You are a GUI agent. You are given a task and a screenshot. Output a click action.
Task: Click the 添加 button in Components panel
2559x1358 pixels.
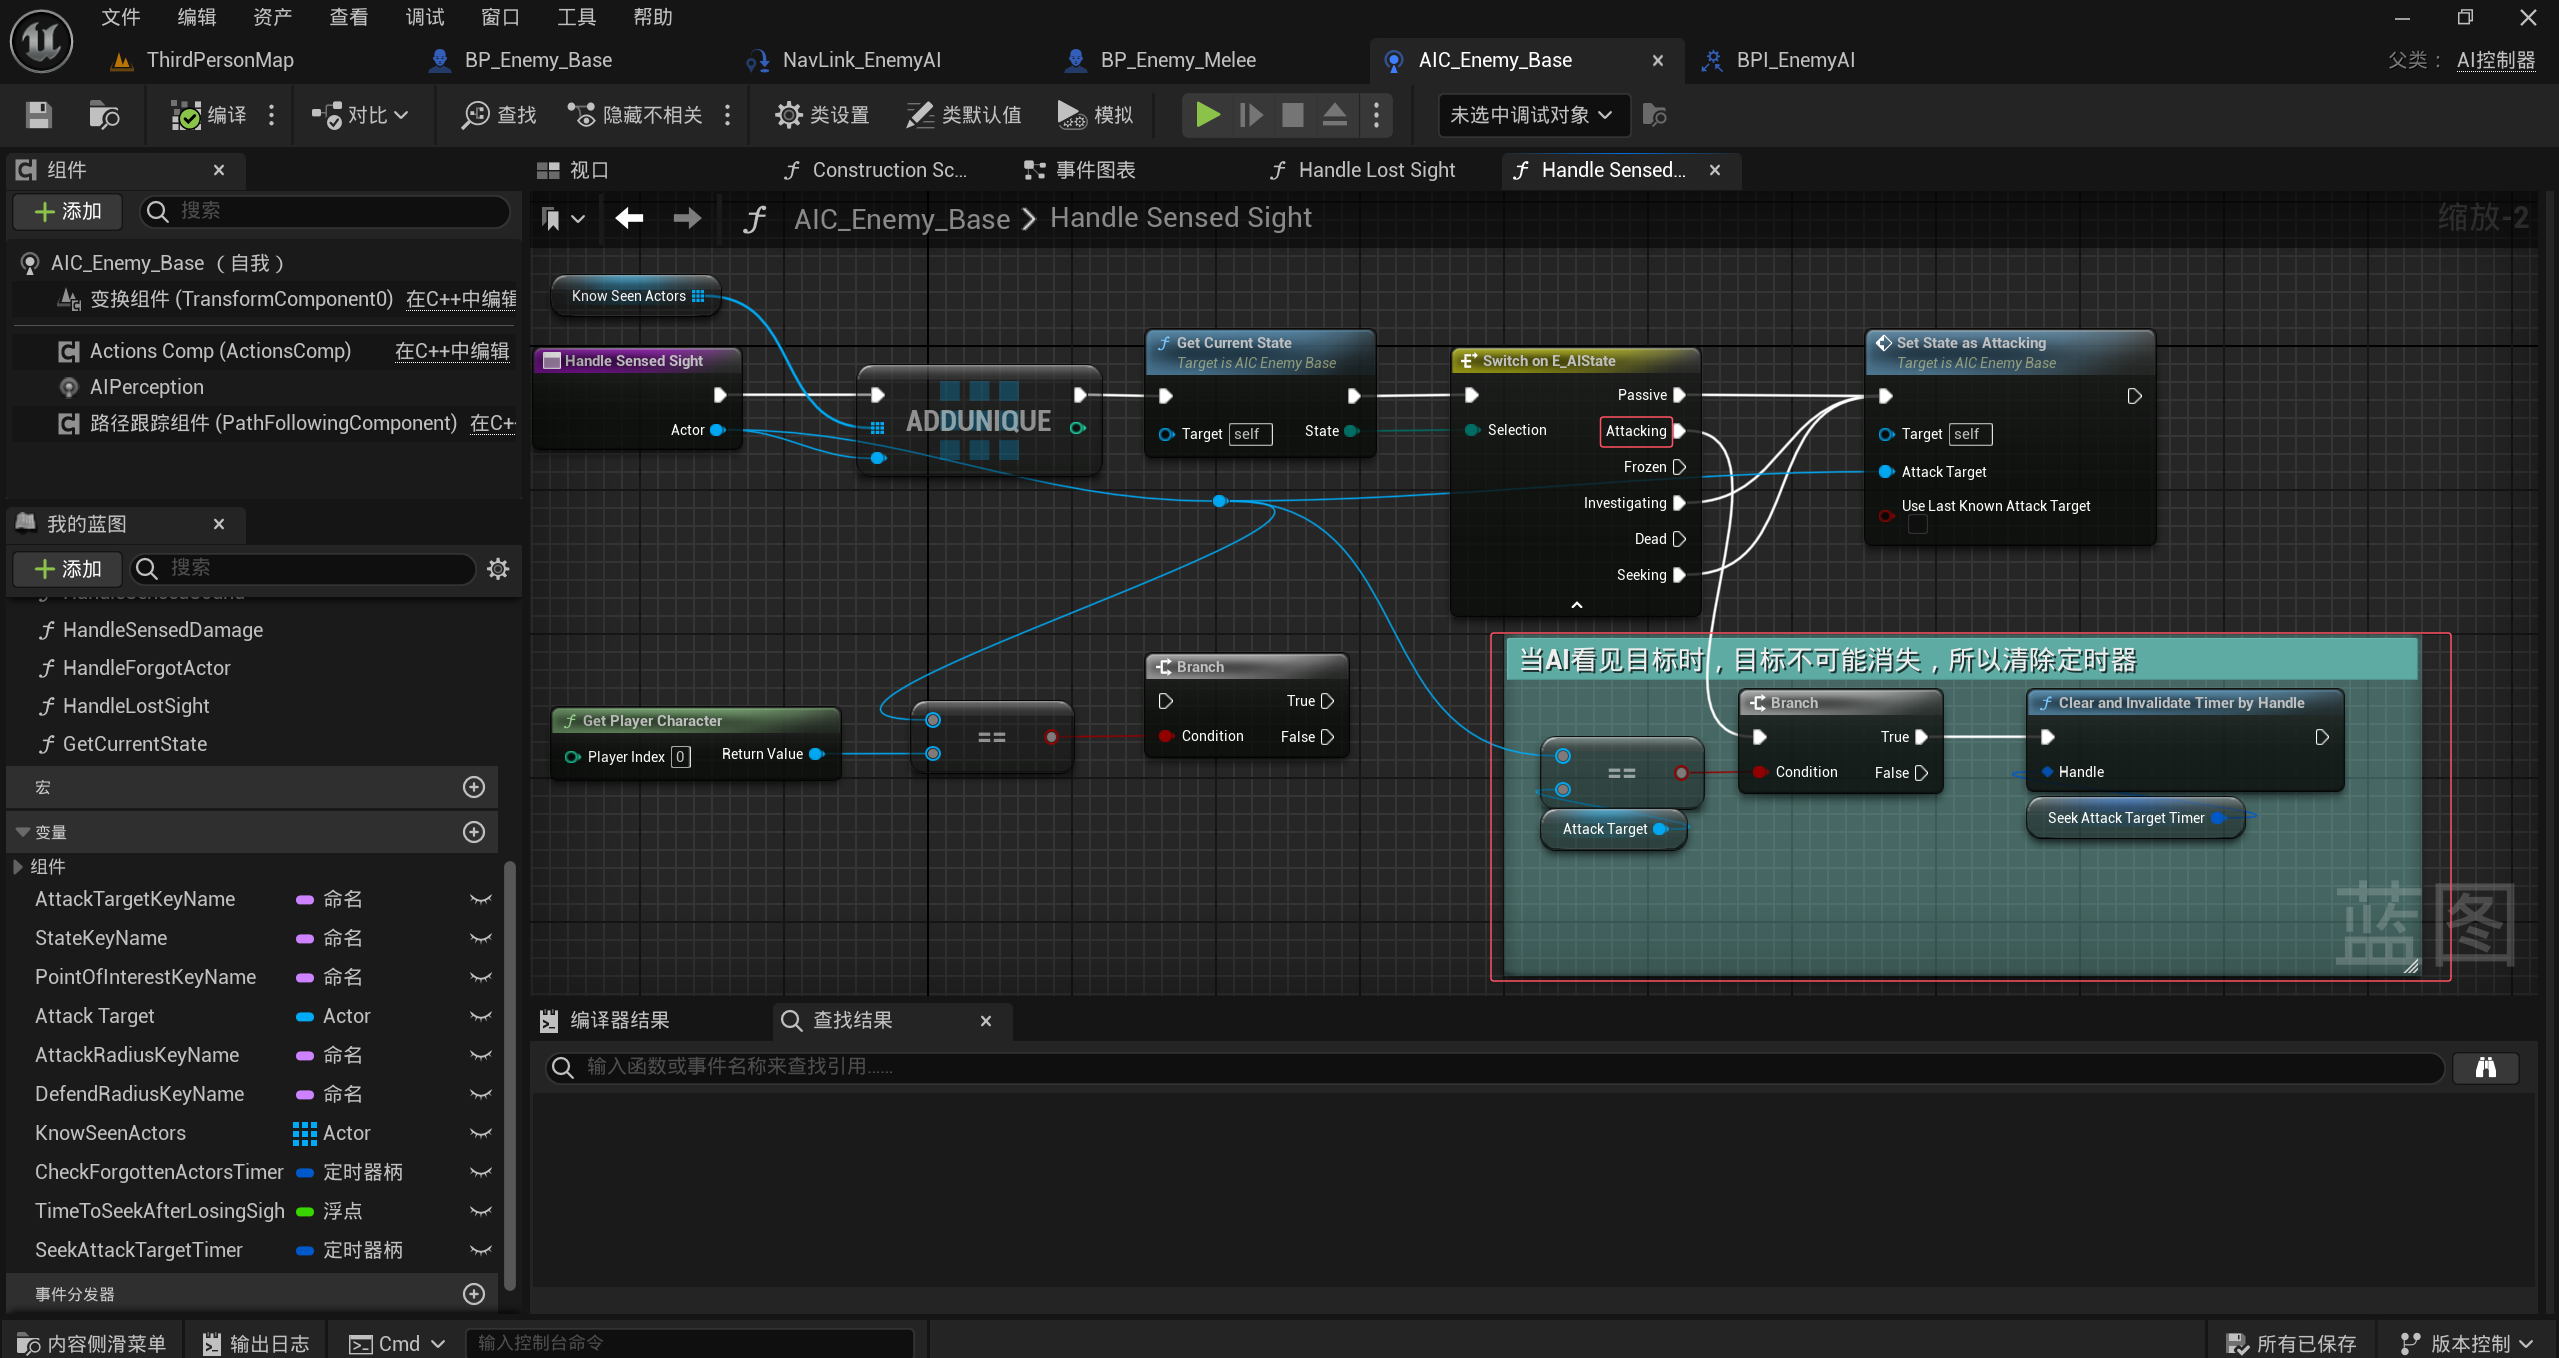68,211
